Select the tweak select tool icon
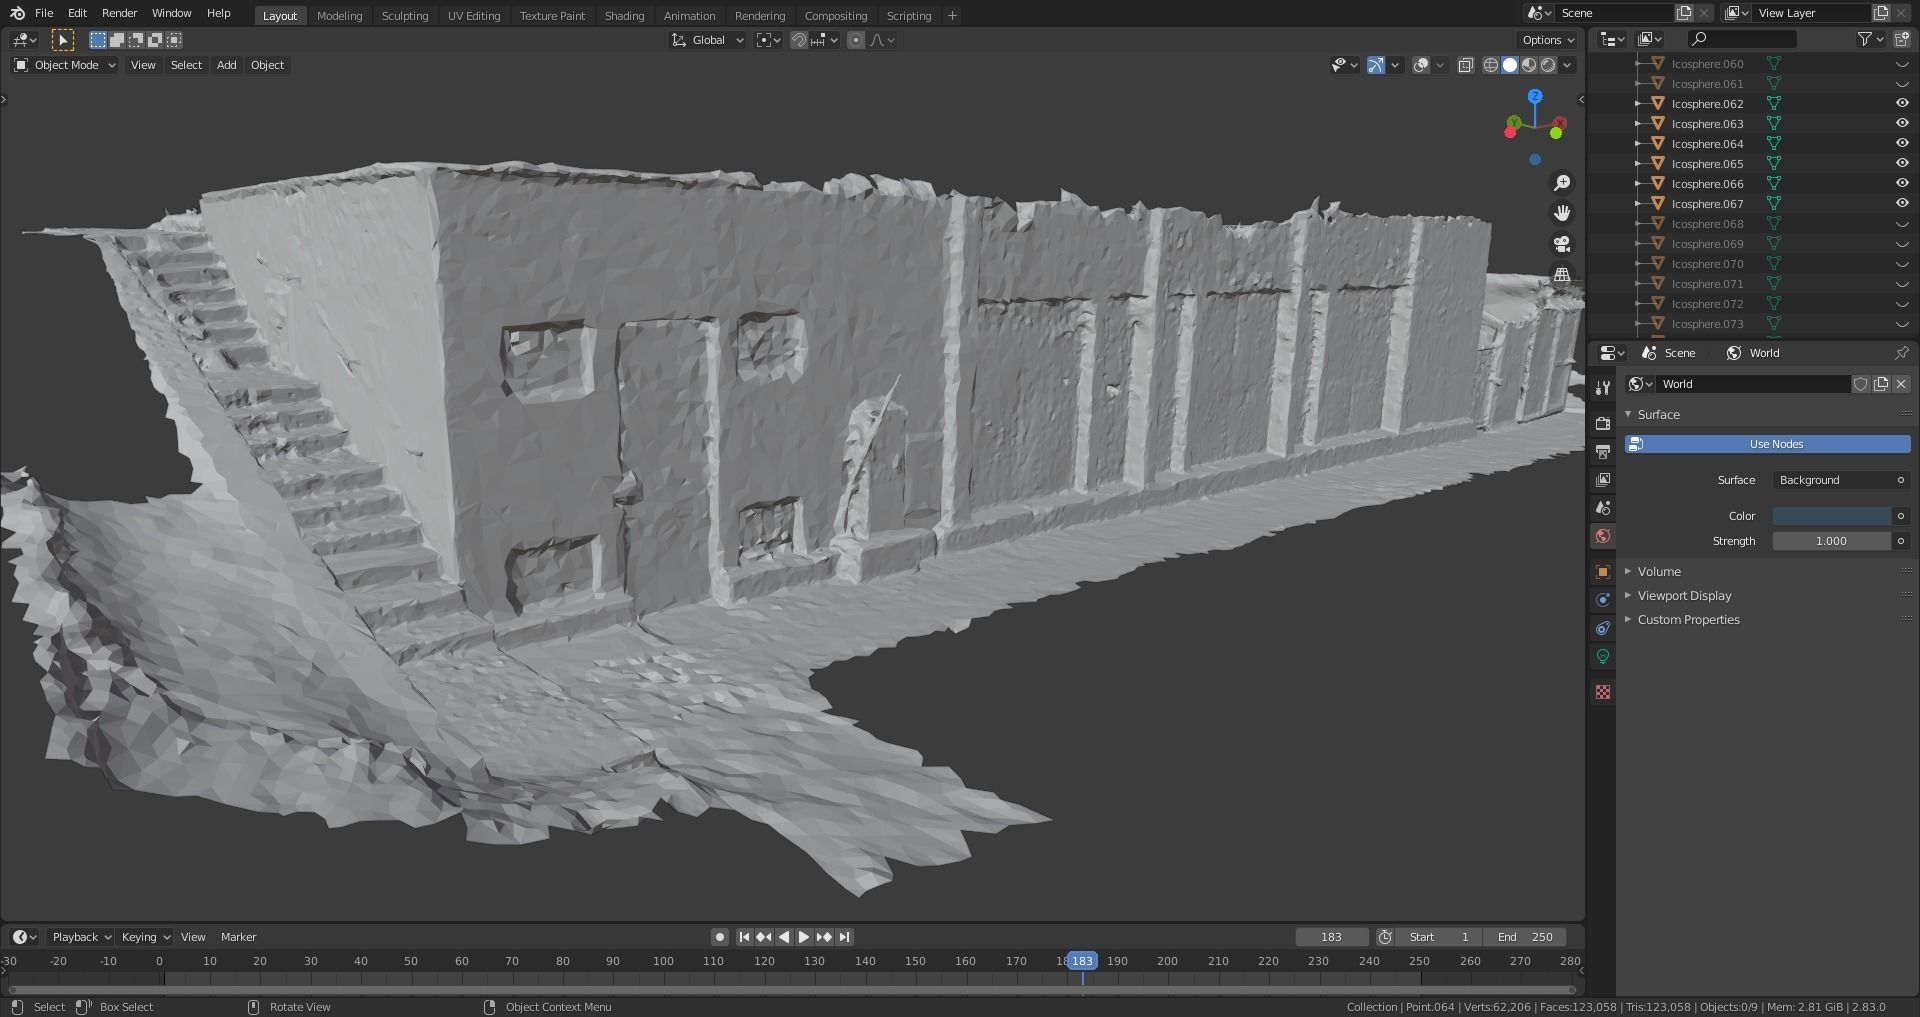The height and width of the screenshot is (1017, 1920). pyautogui.click(x=62, y=40)
